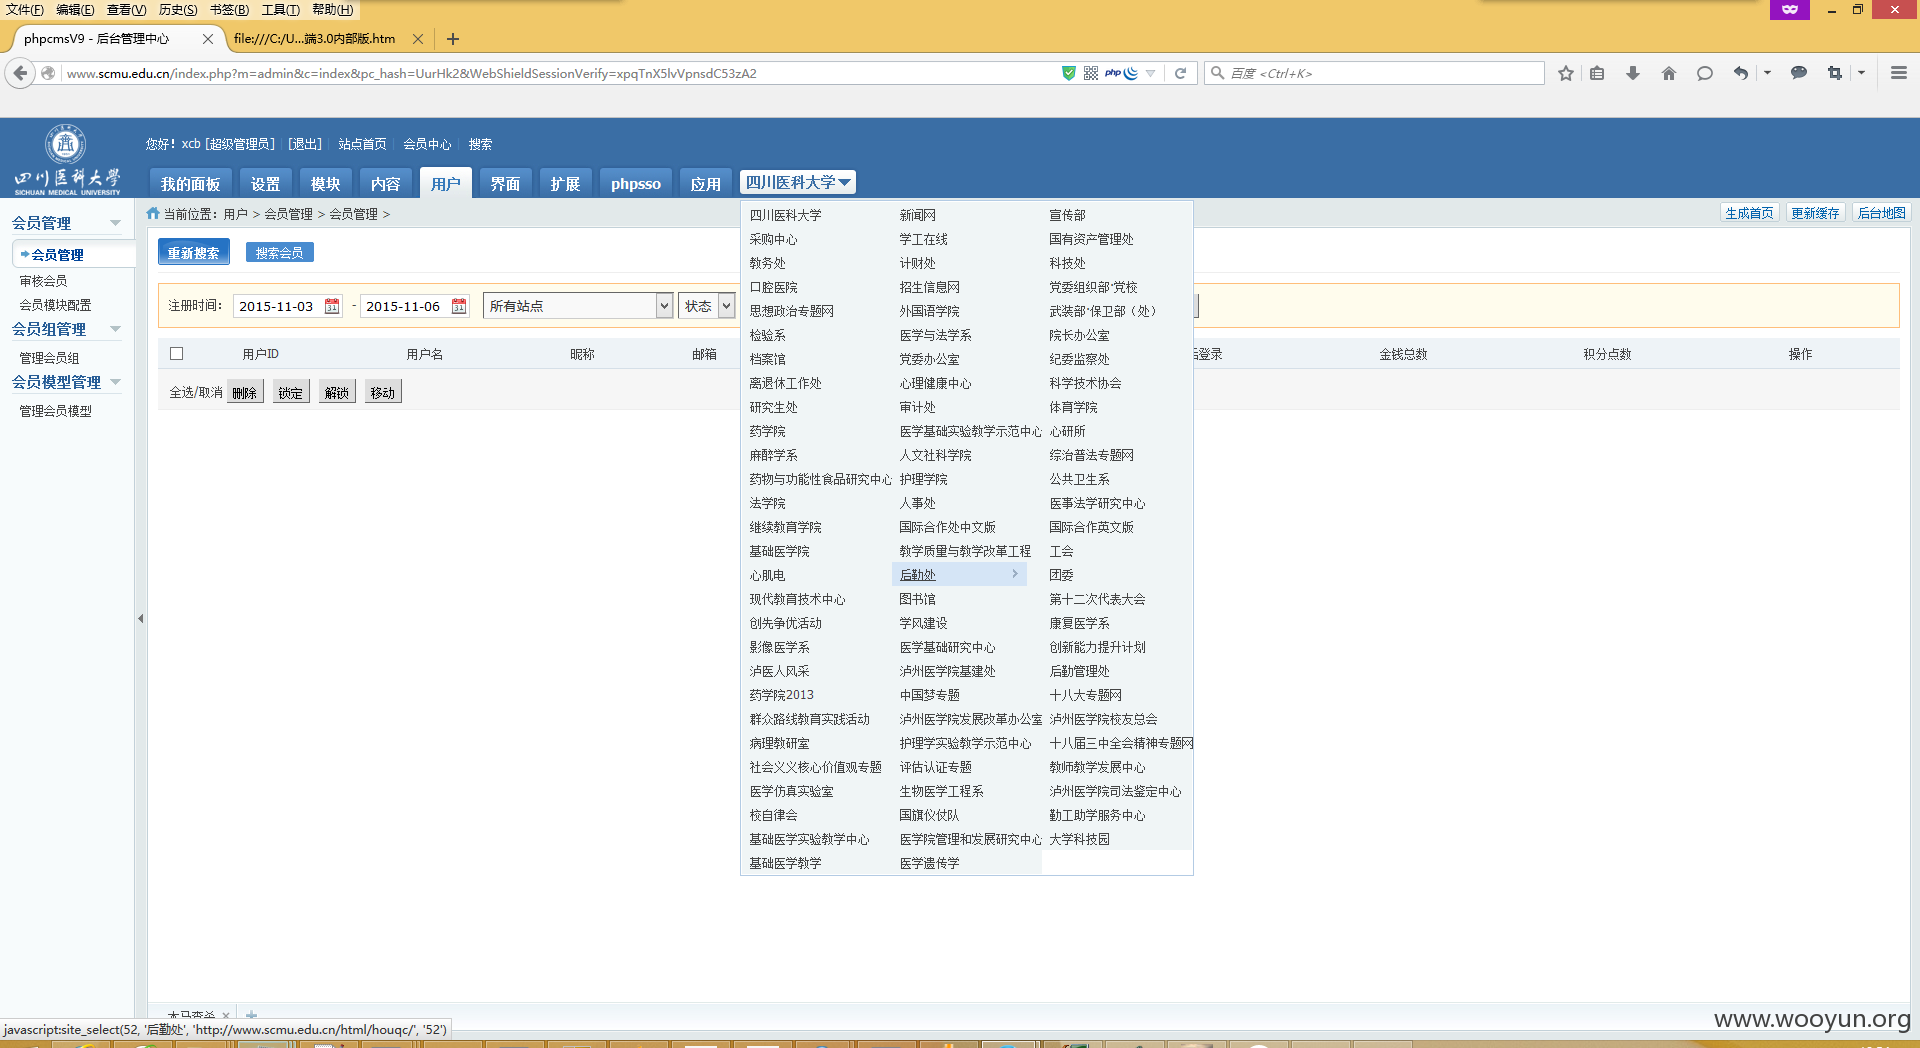Viewport: 1920px width, 1048px height.
Task: Open 管理会员组 in the sidebar
Action: click(50, 357)
